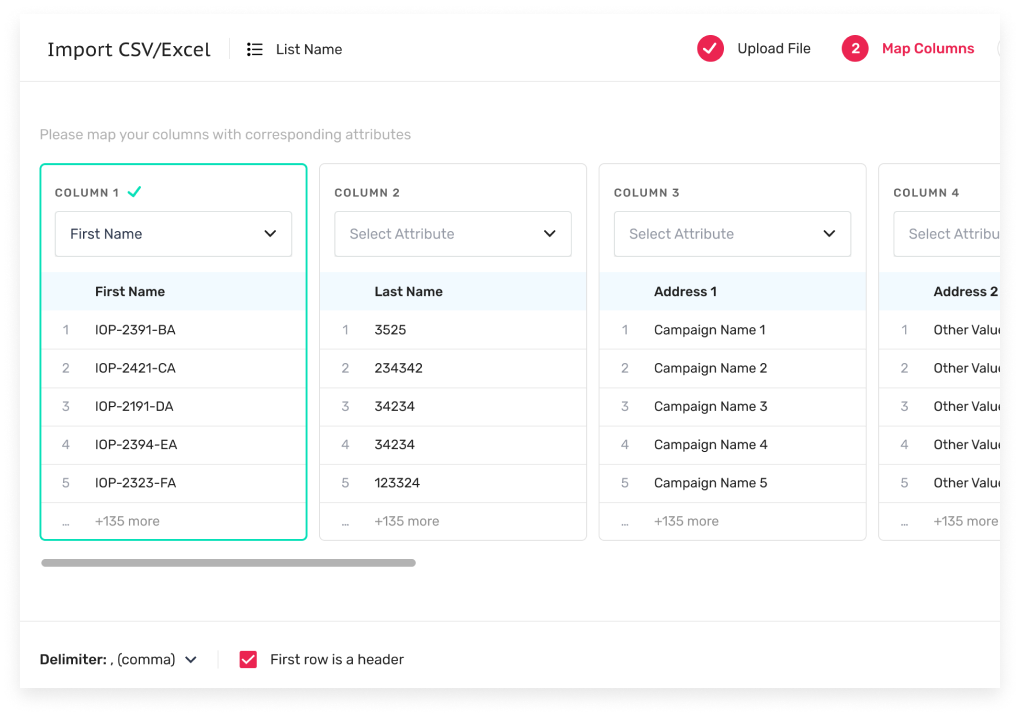
Task: Click the COLUMN 2 label
Action: (367, 192)
